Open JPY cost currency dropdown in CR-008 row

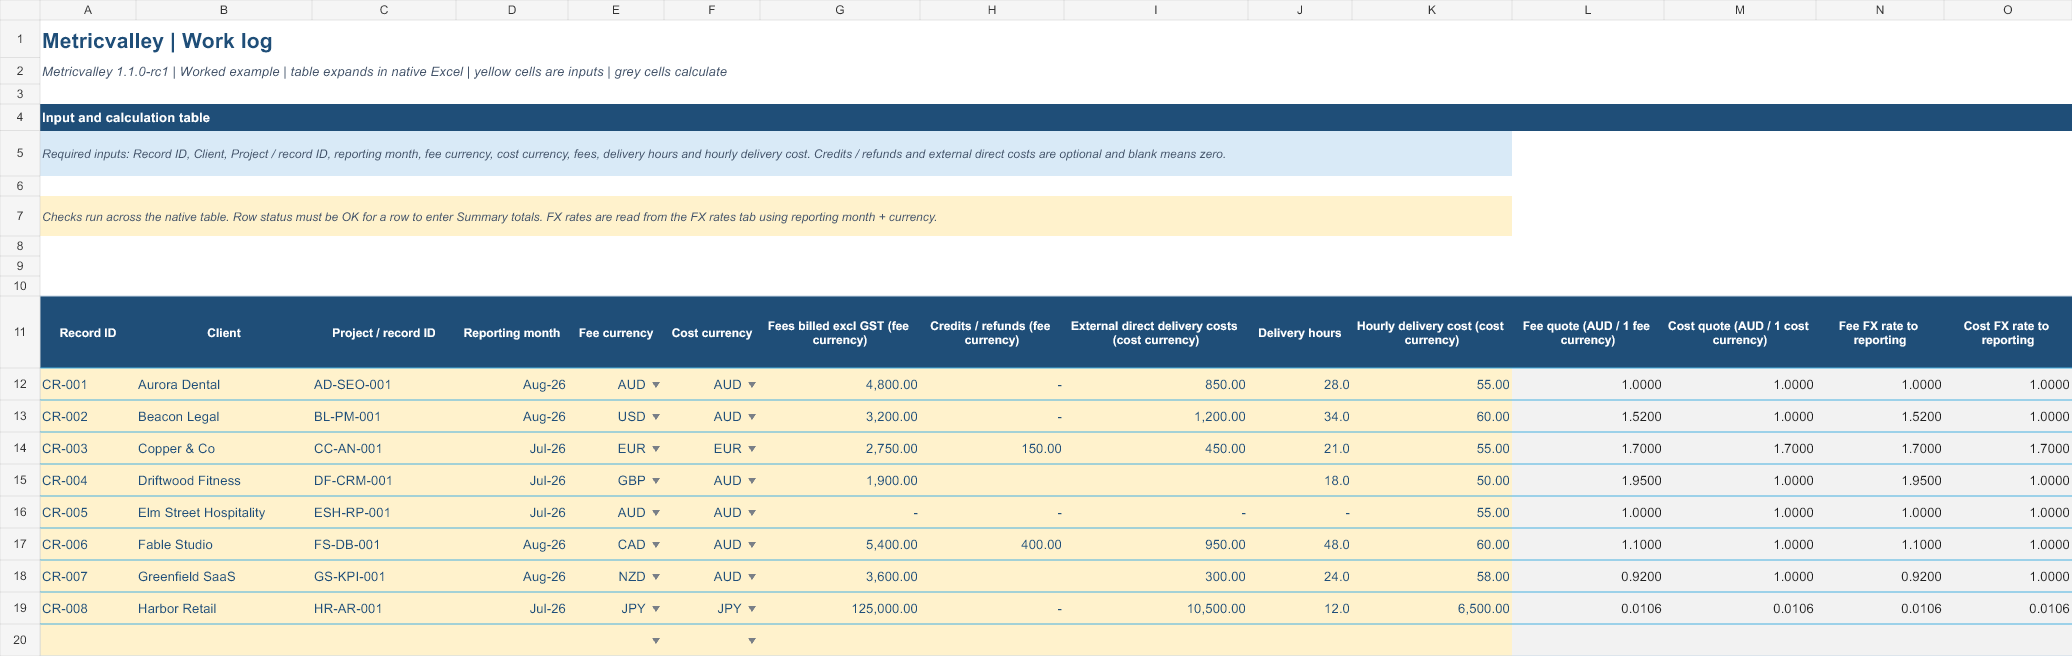pyautogui.click(x=752, y=609)
